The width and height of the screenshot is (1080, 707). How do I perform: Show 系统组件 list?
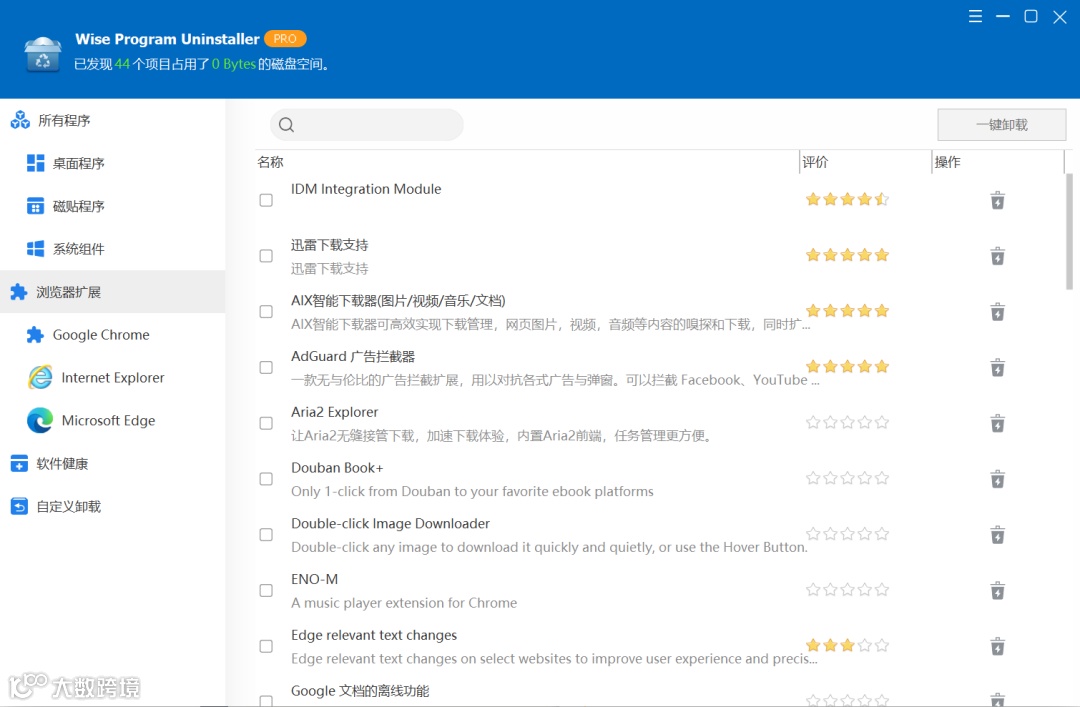click(x=112, y=249)
